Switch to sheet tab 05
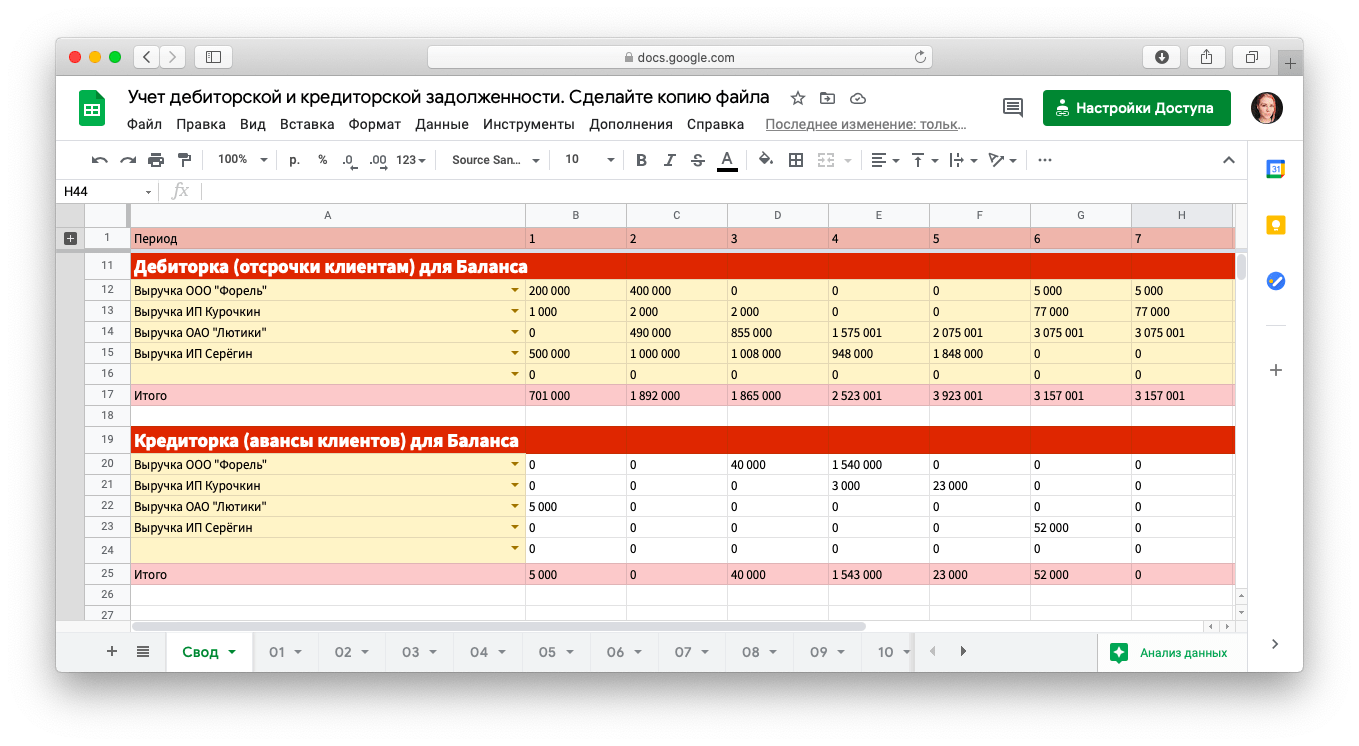This screenshot has width=1359, height=746. pos(553,652)
